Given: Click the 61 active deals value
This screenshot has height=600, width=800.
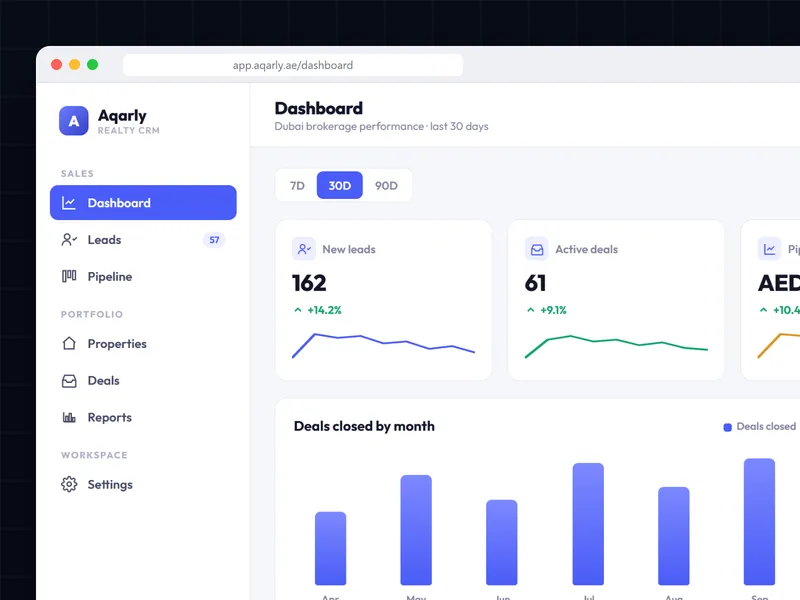Looking at the screenshot, I should pos(535,283).
